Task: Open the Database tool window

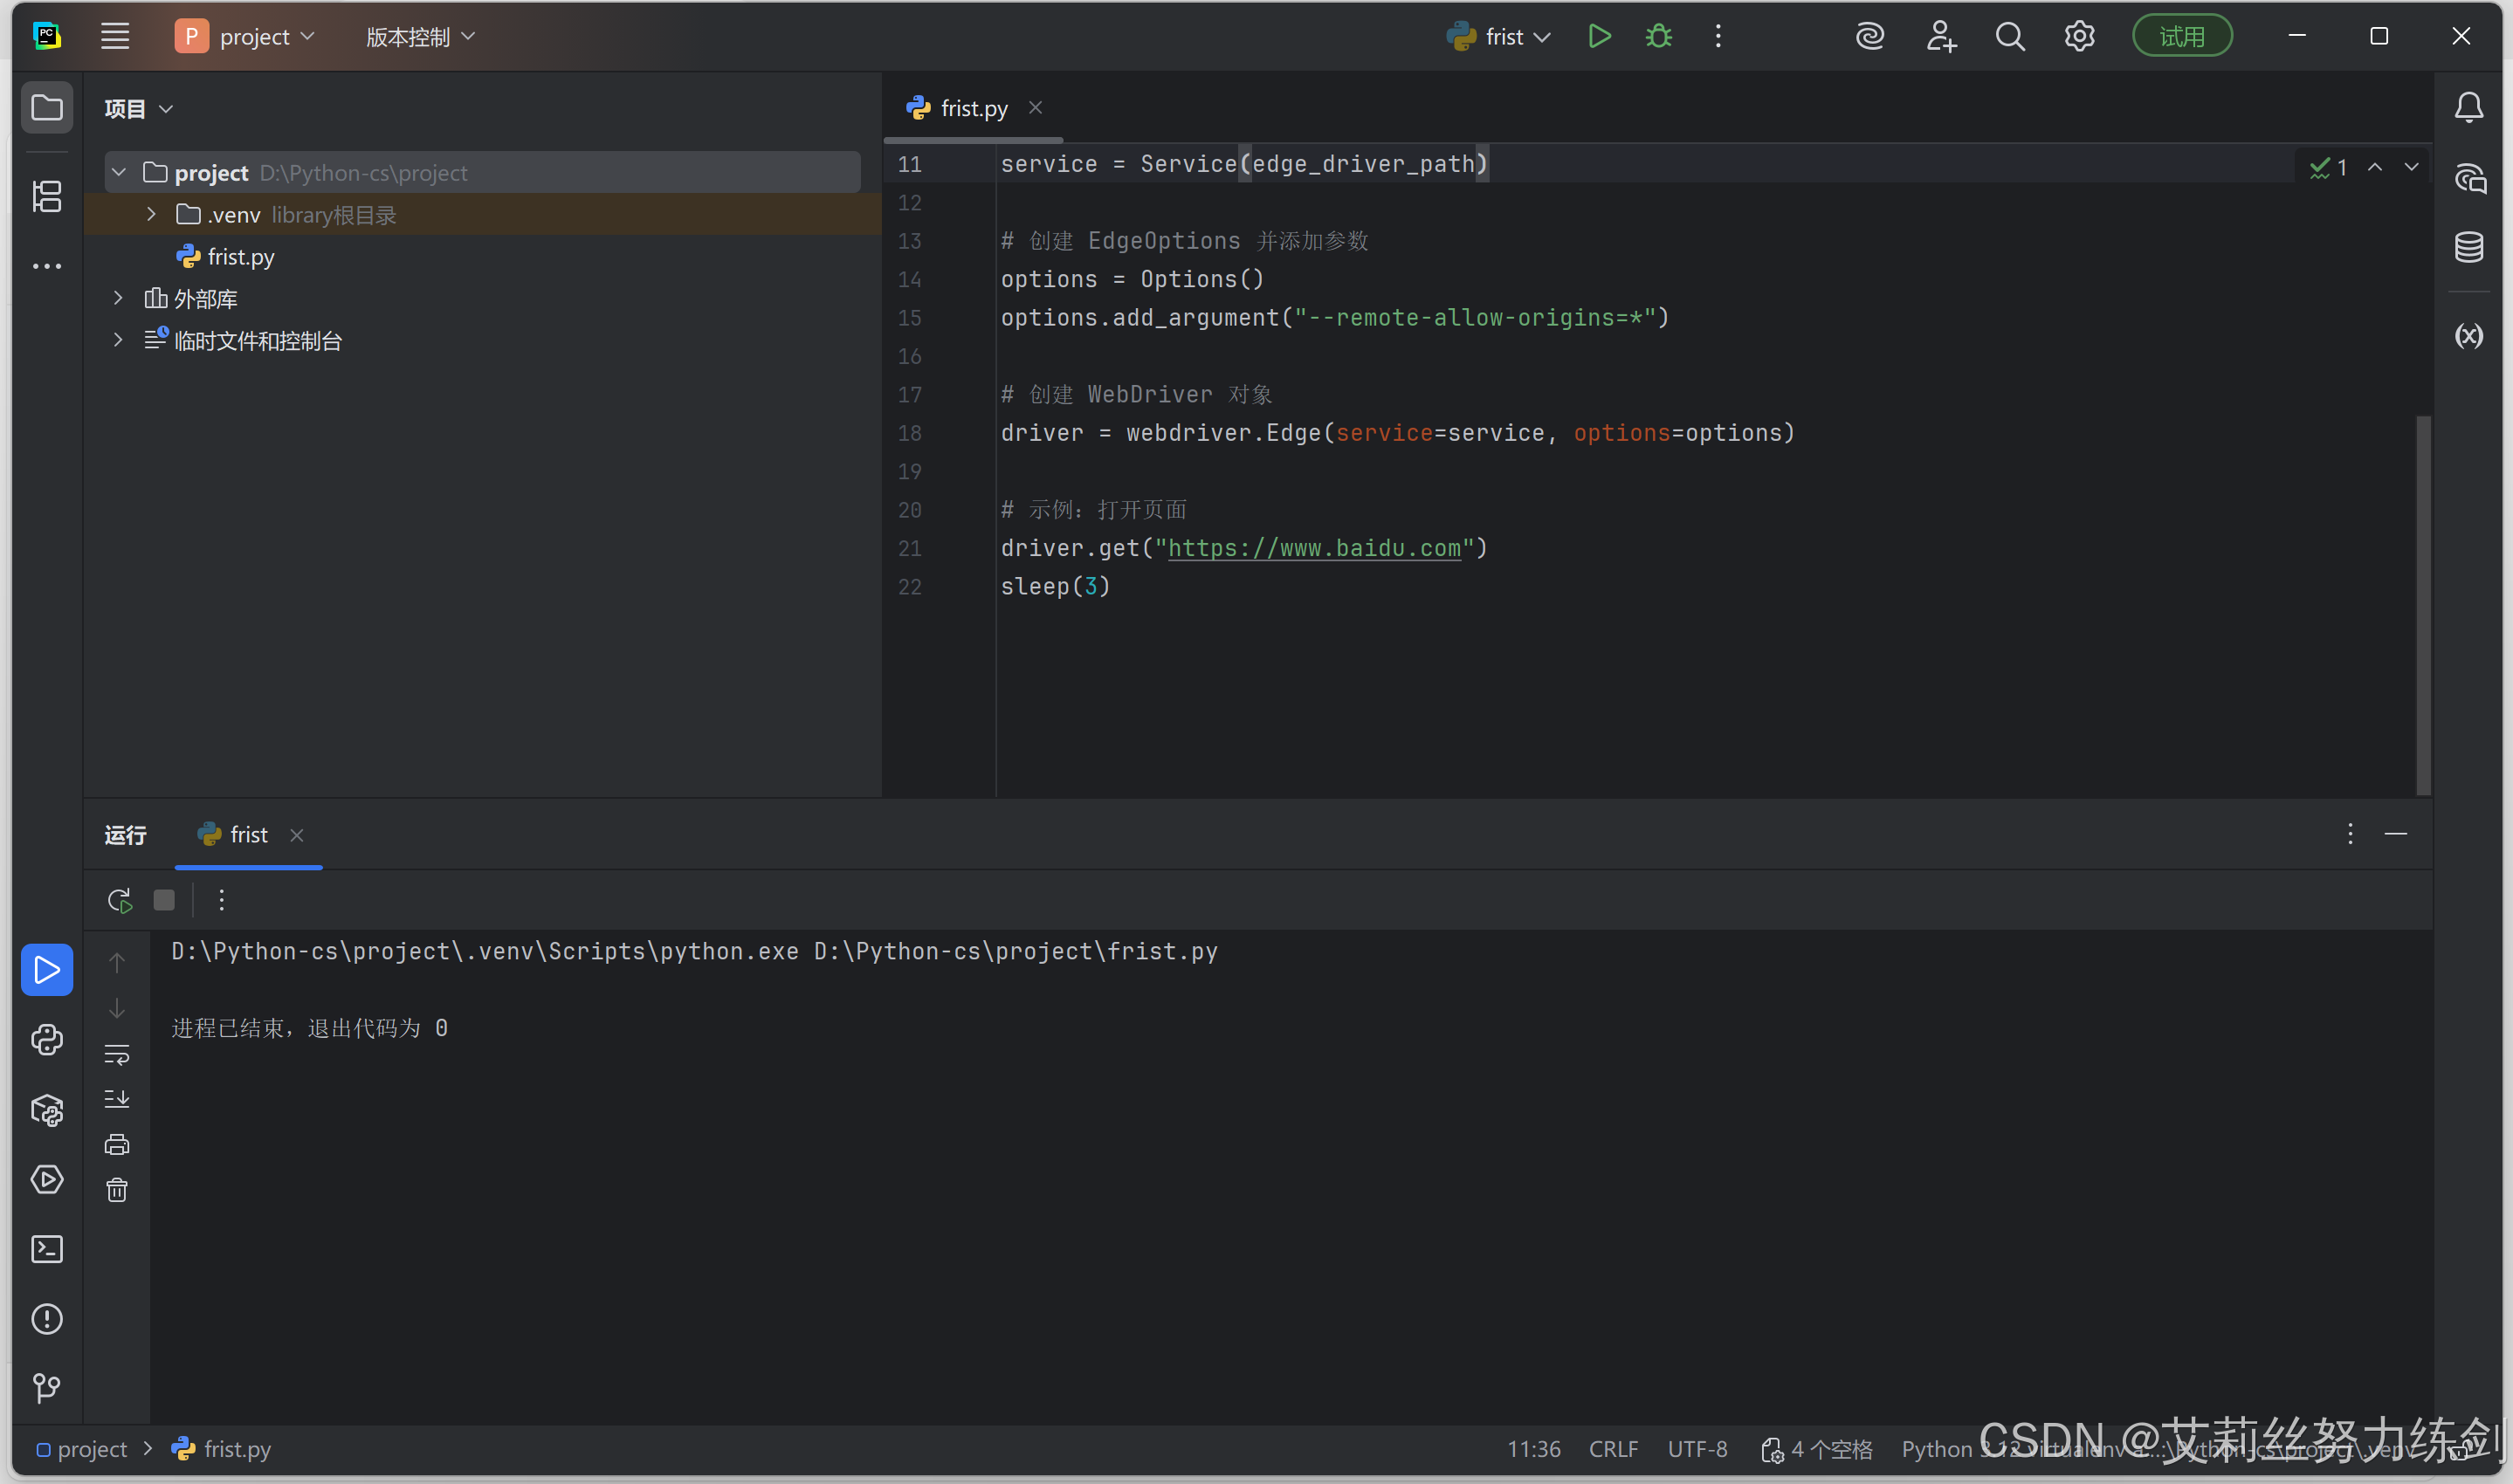Action: coord(2469,246)
